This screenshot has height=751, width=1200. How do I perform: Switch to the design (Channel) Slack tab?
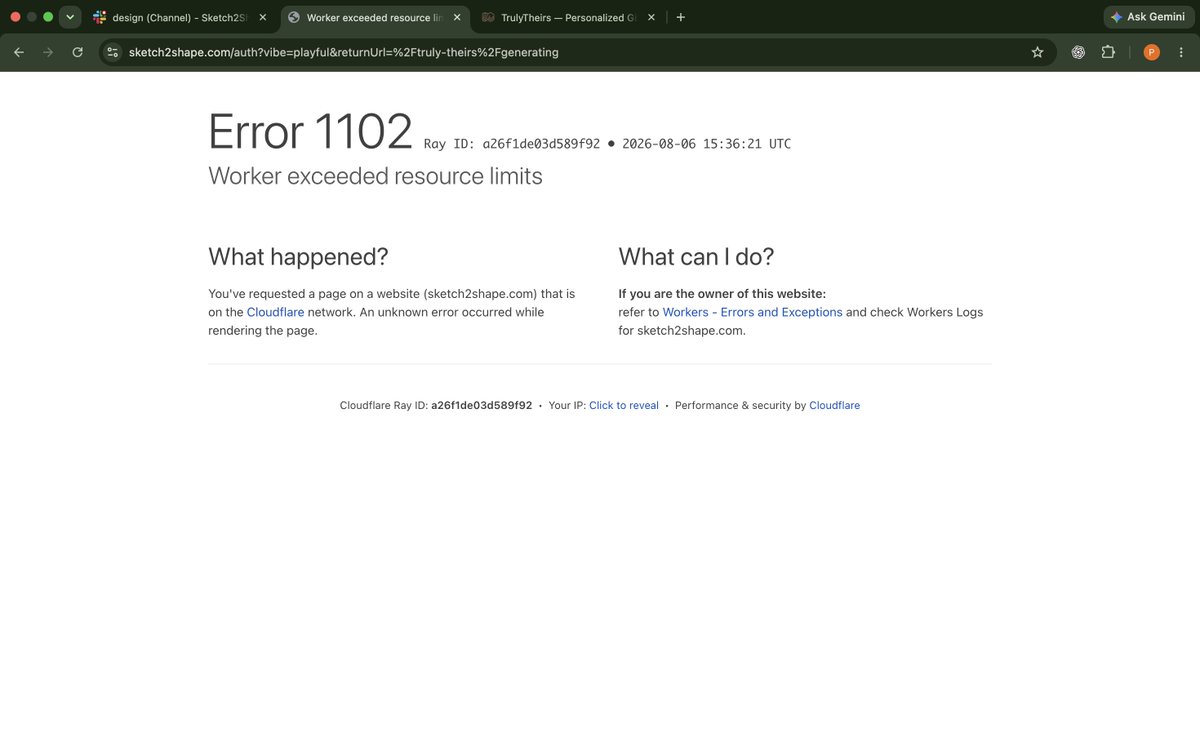click(x=179, y=17)
